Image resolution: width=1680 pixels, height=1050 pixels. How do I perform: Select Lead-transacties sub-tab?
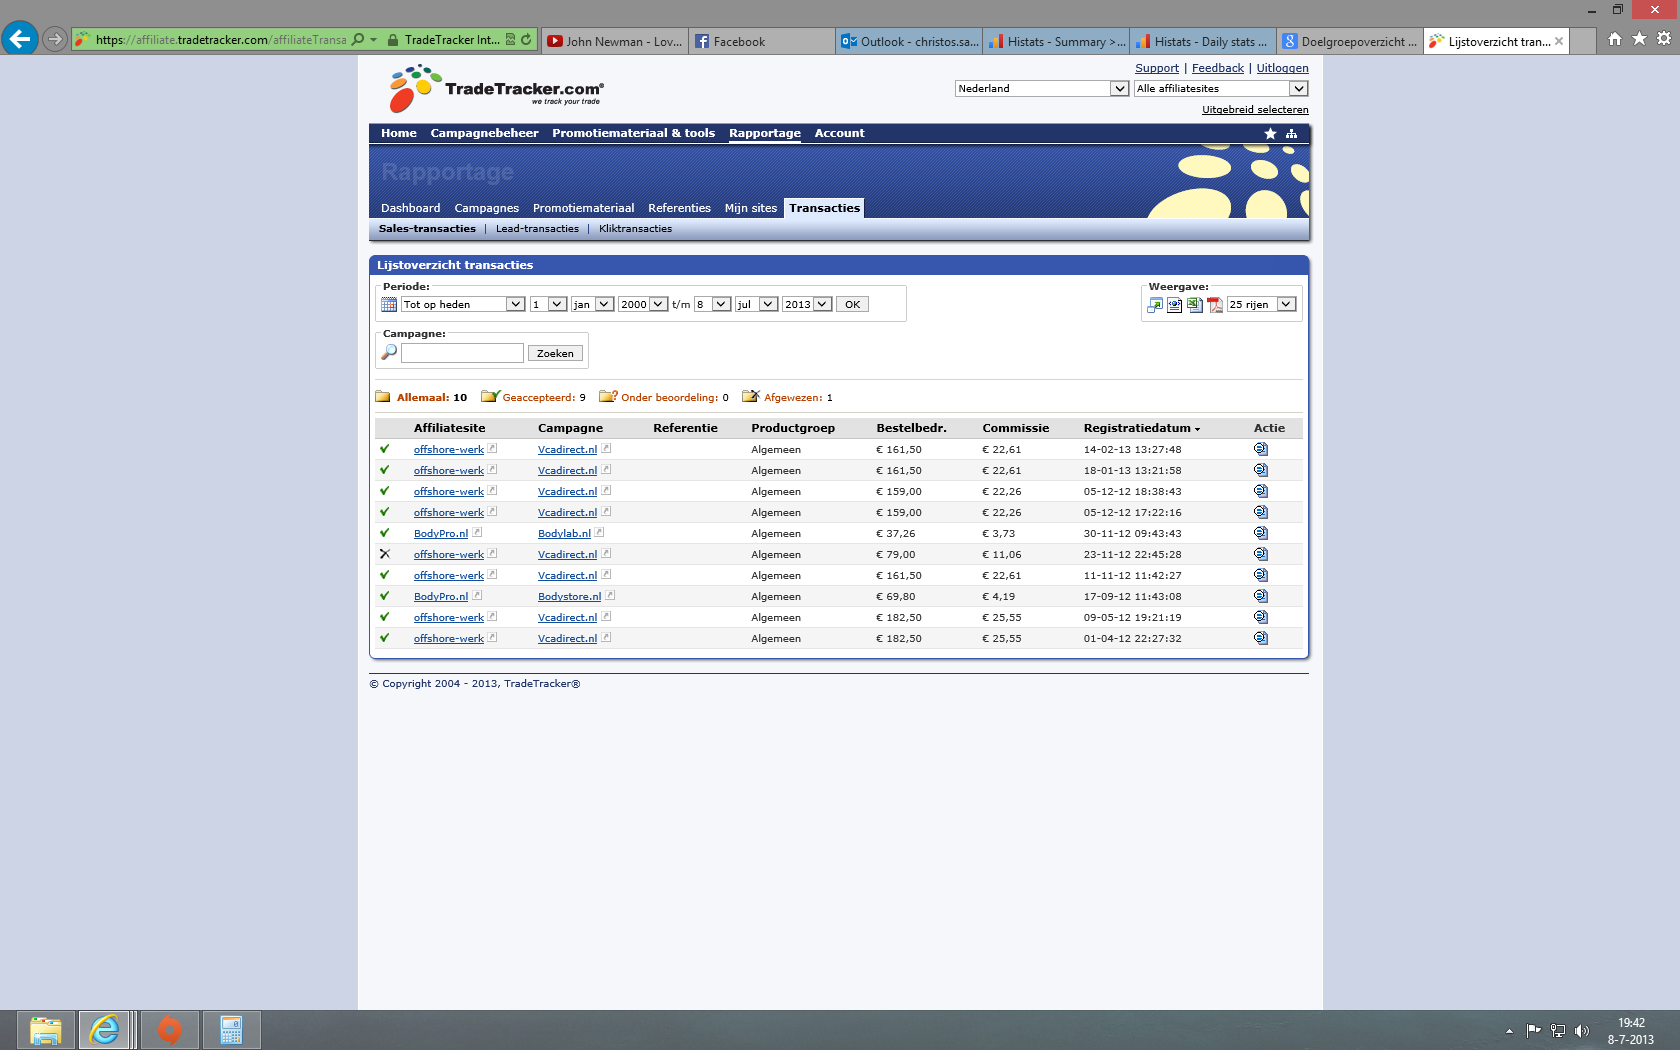pos(537,229)
